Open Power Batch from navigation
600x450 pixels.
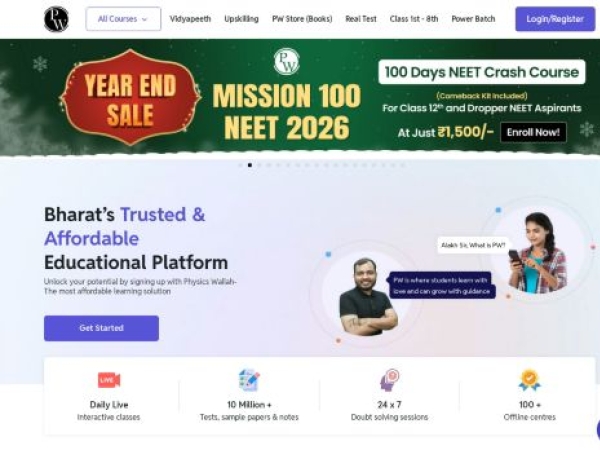[x=473, y=19]
